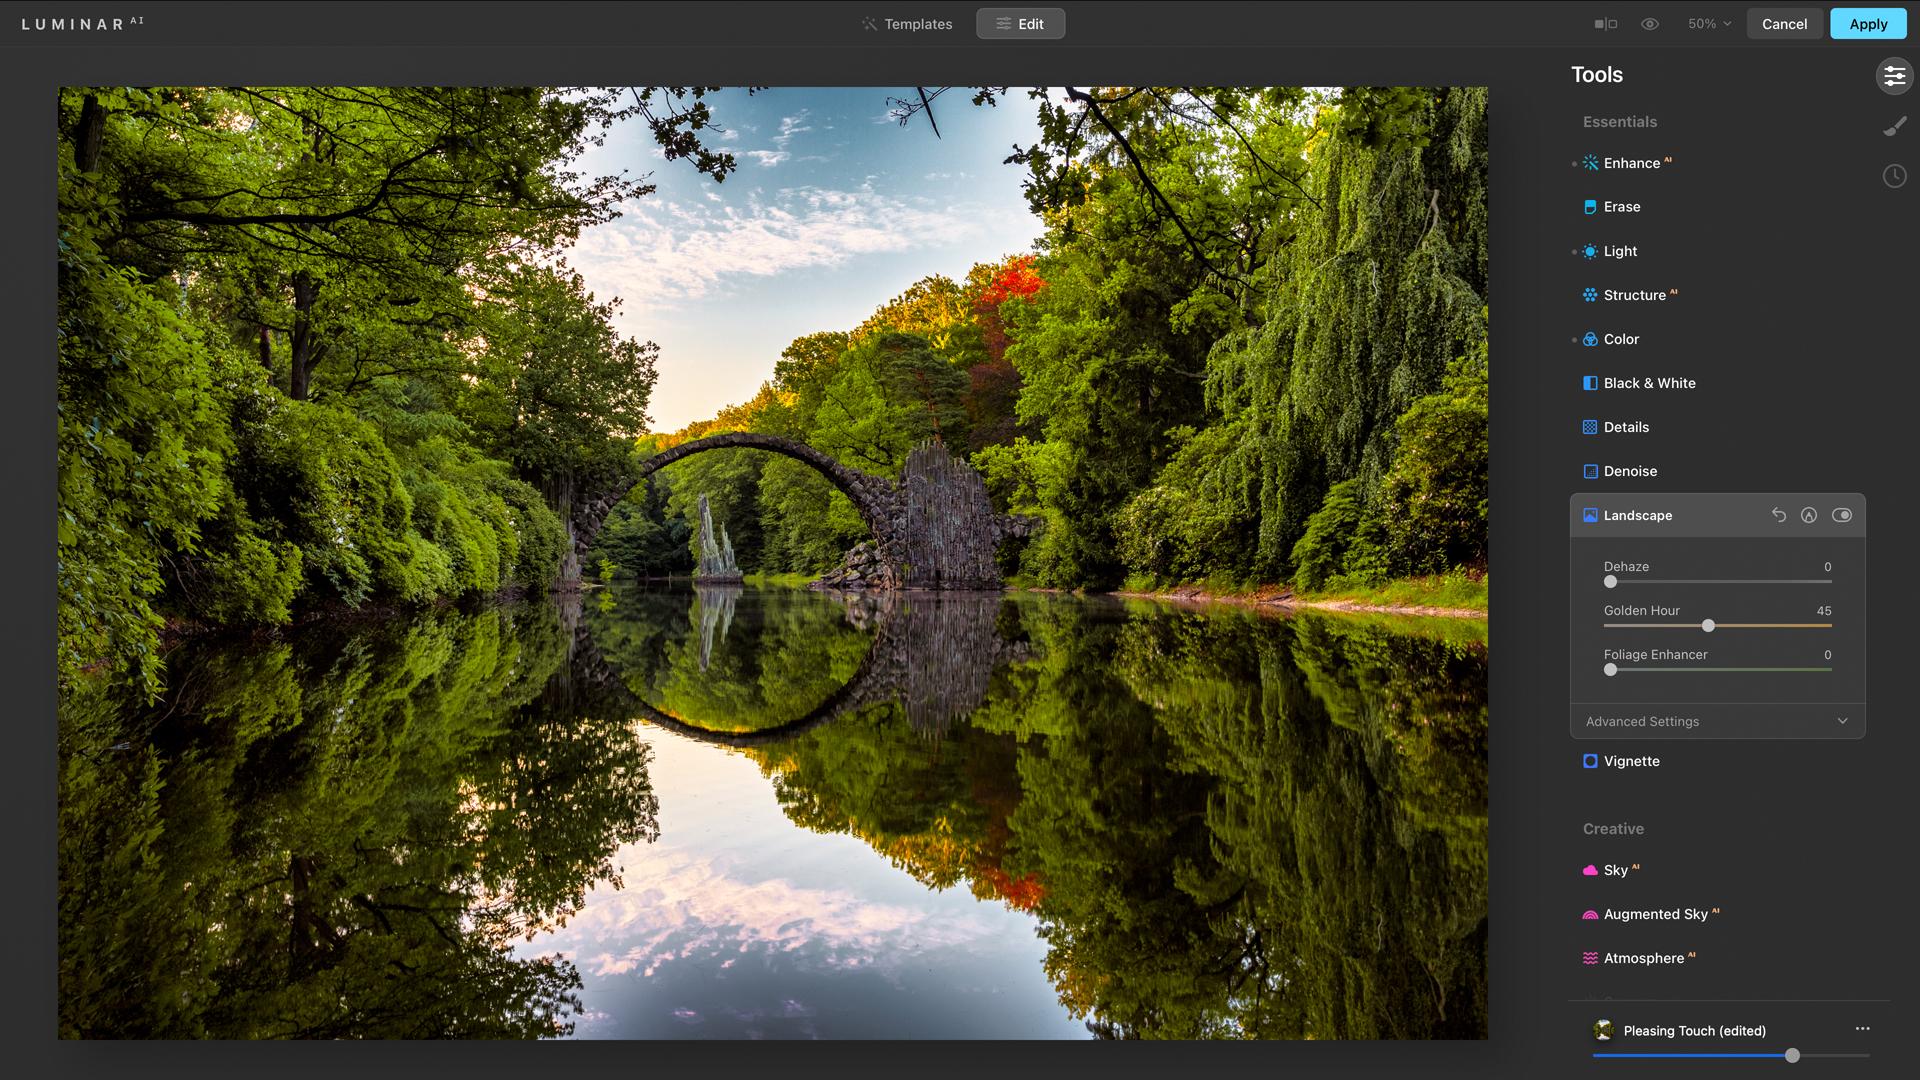Image resolution: width=1920 pixels, height=1080 pixels.
Task: Select the Color tool
Action: 1621,338
